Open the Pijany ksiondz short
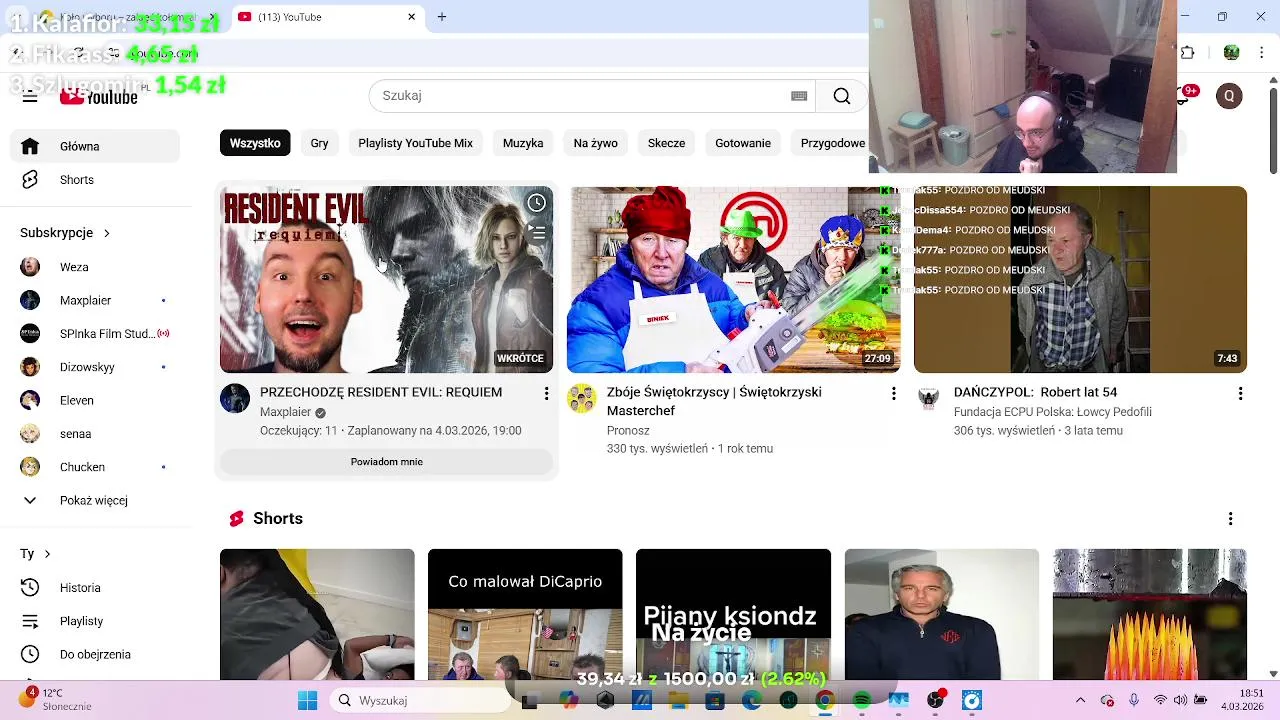Viewport: 1280px width, 720px height. coord(733,614)
